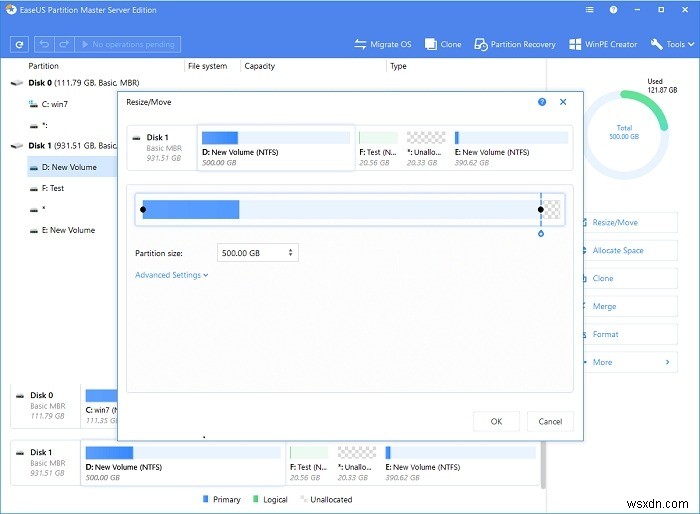Image resolution: width=700 pixels, height=514 pixels.
Task: Select the * partition under Disk 0
Action: [39, 125]
